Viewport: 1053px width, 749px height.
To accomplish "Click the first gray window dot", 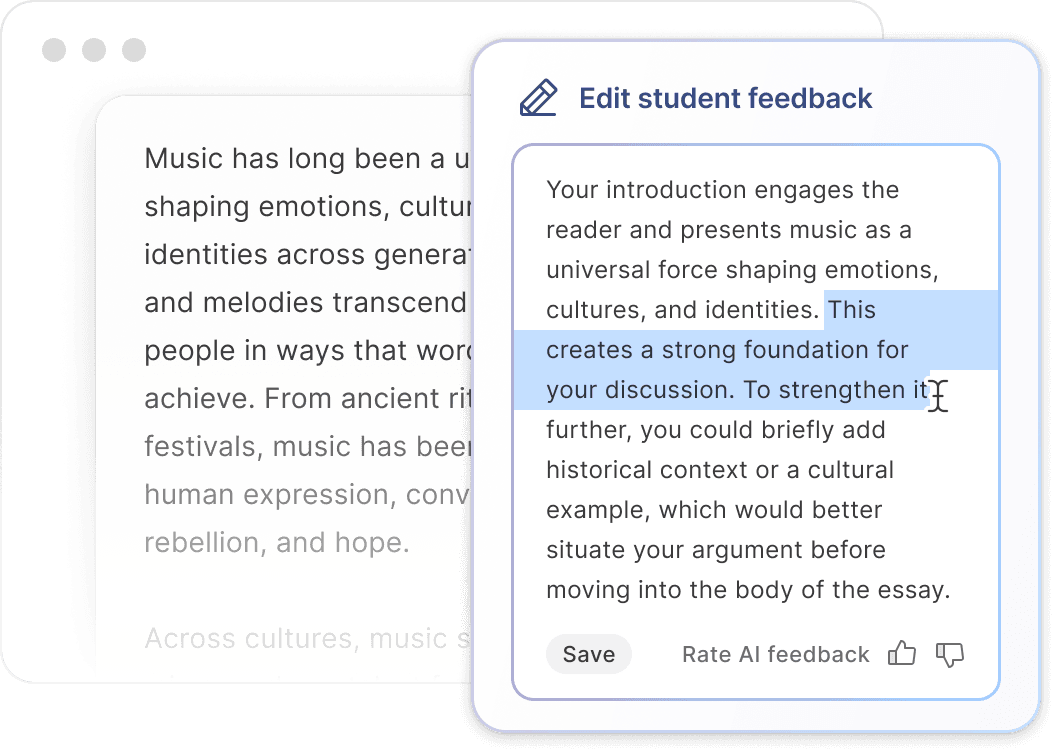I will click(54, 50).
